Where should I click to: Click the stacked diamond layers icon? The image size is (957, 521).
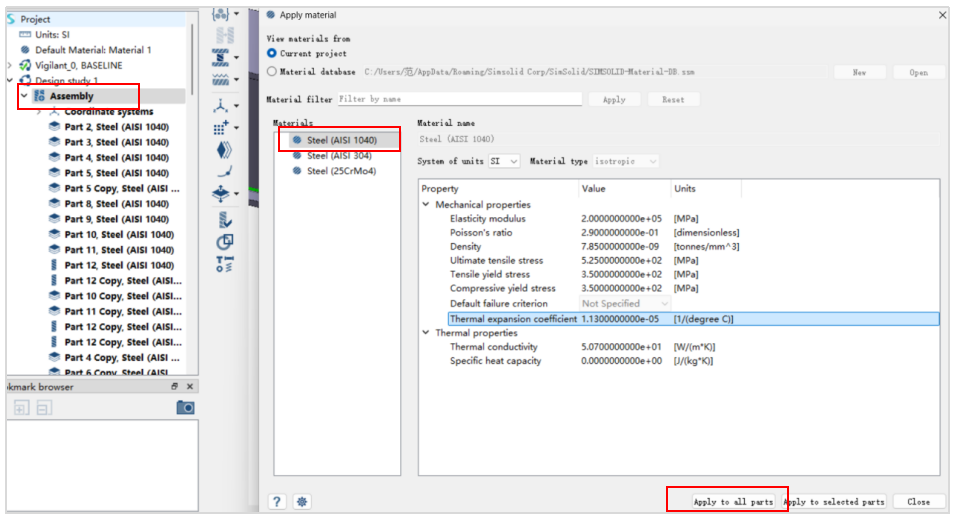point(224,150)
